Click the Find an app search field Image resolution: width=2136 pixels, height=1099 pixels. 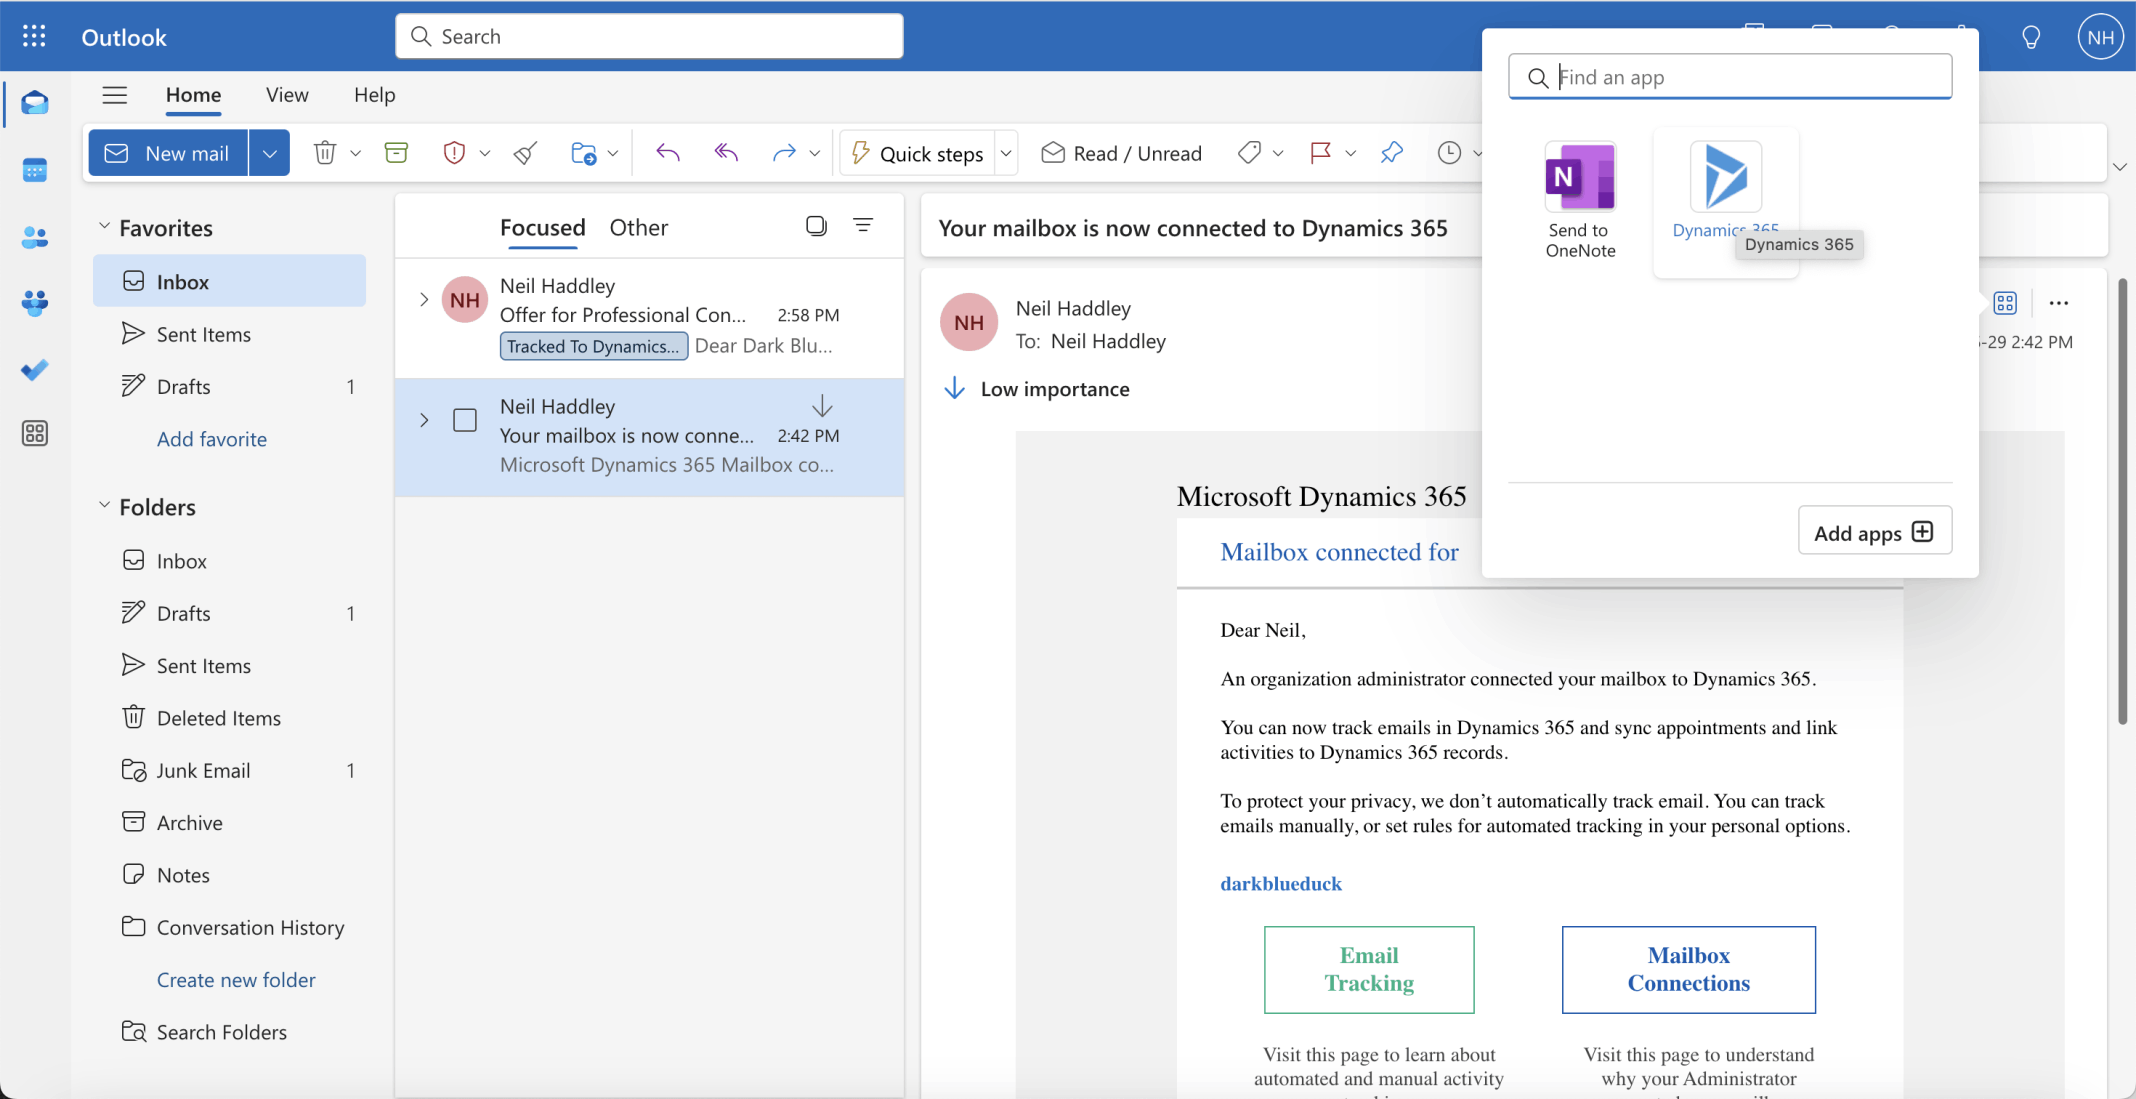click(1729, 76)
